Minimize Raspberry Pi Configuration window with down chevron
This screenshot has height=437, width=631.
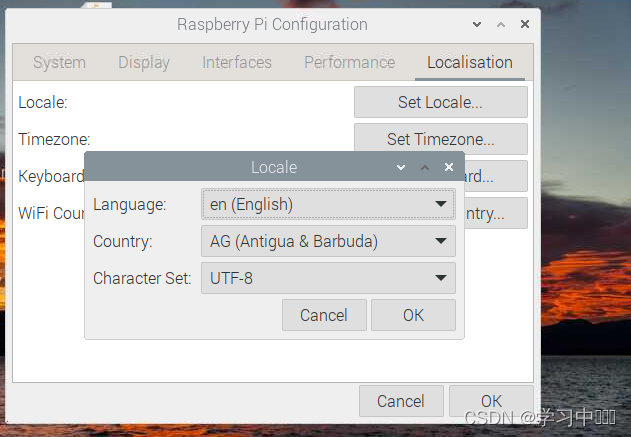[477, 25]
